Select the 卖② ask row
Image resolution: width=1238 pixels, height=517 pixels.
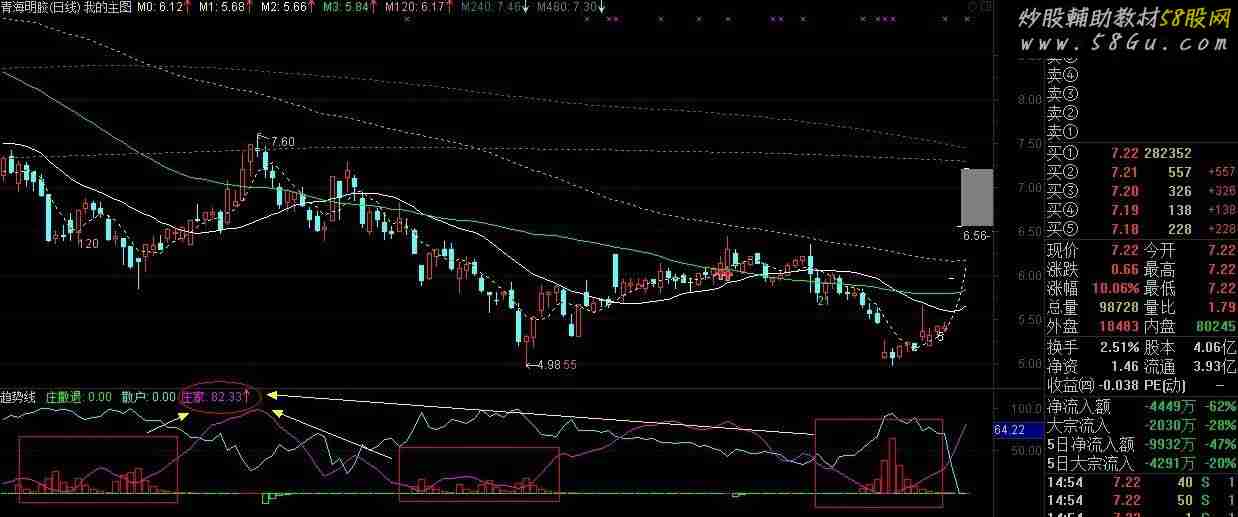coord(1141,113)
